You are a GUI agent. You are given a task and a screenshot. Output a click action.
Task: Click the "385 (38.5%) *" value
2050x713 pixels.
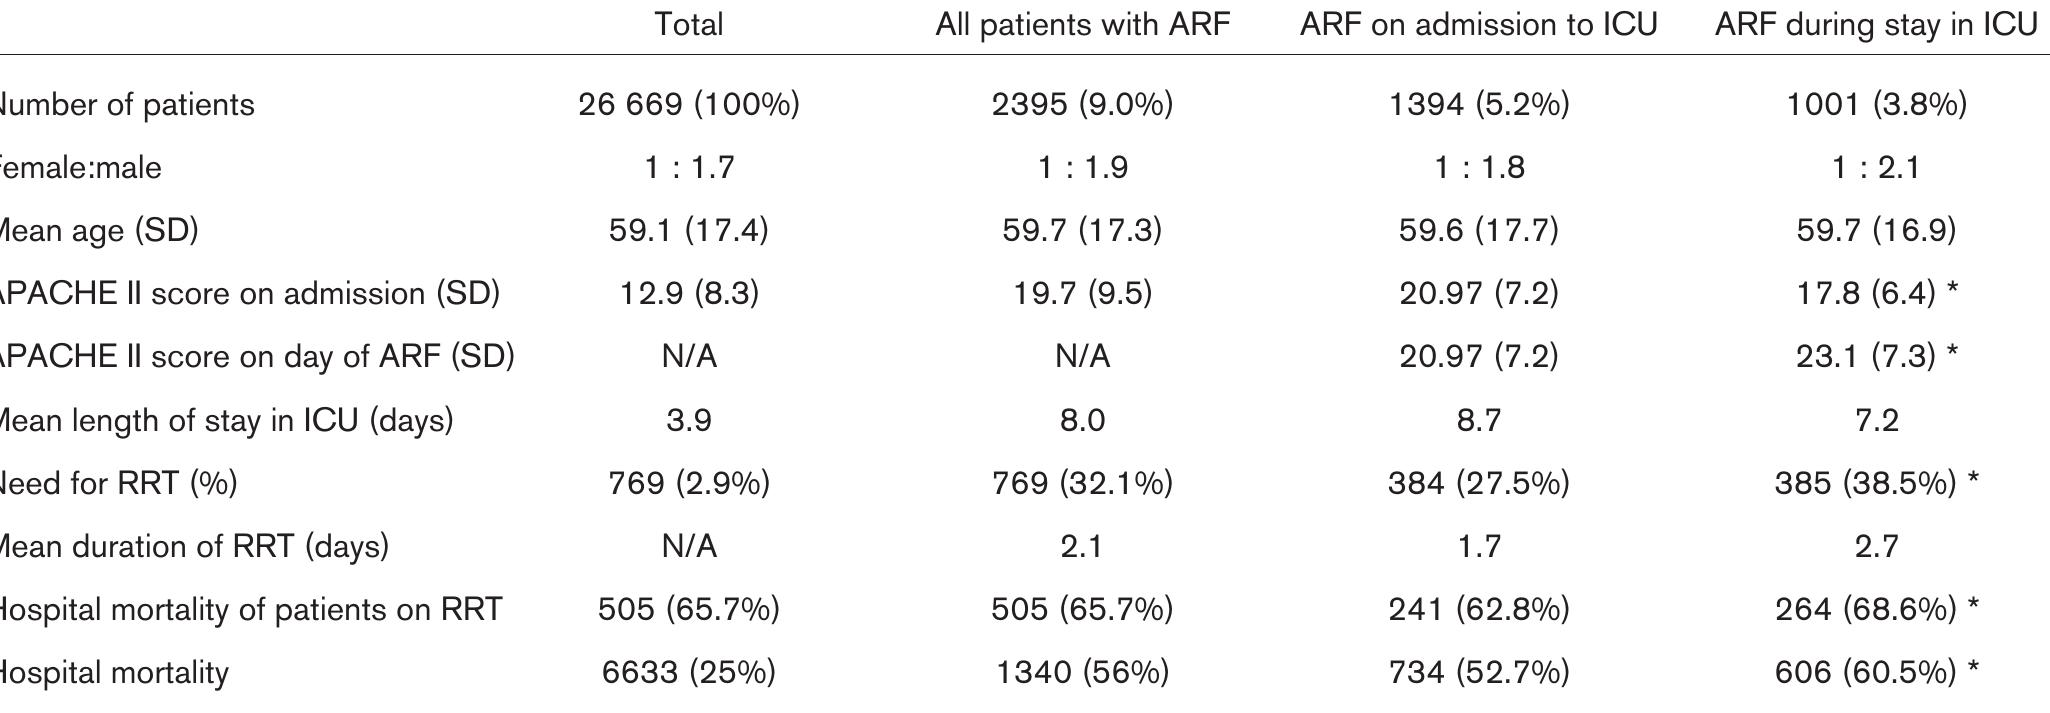[x=1876, y=483]
